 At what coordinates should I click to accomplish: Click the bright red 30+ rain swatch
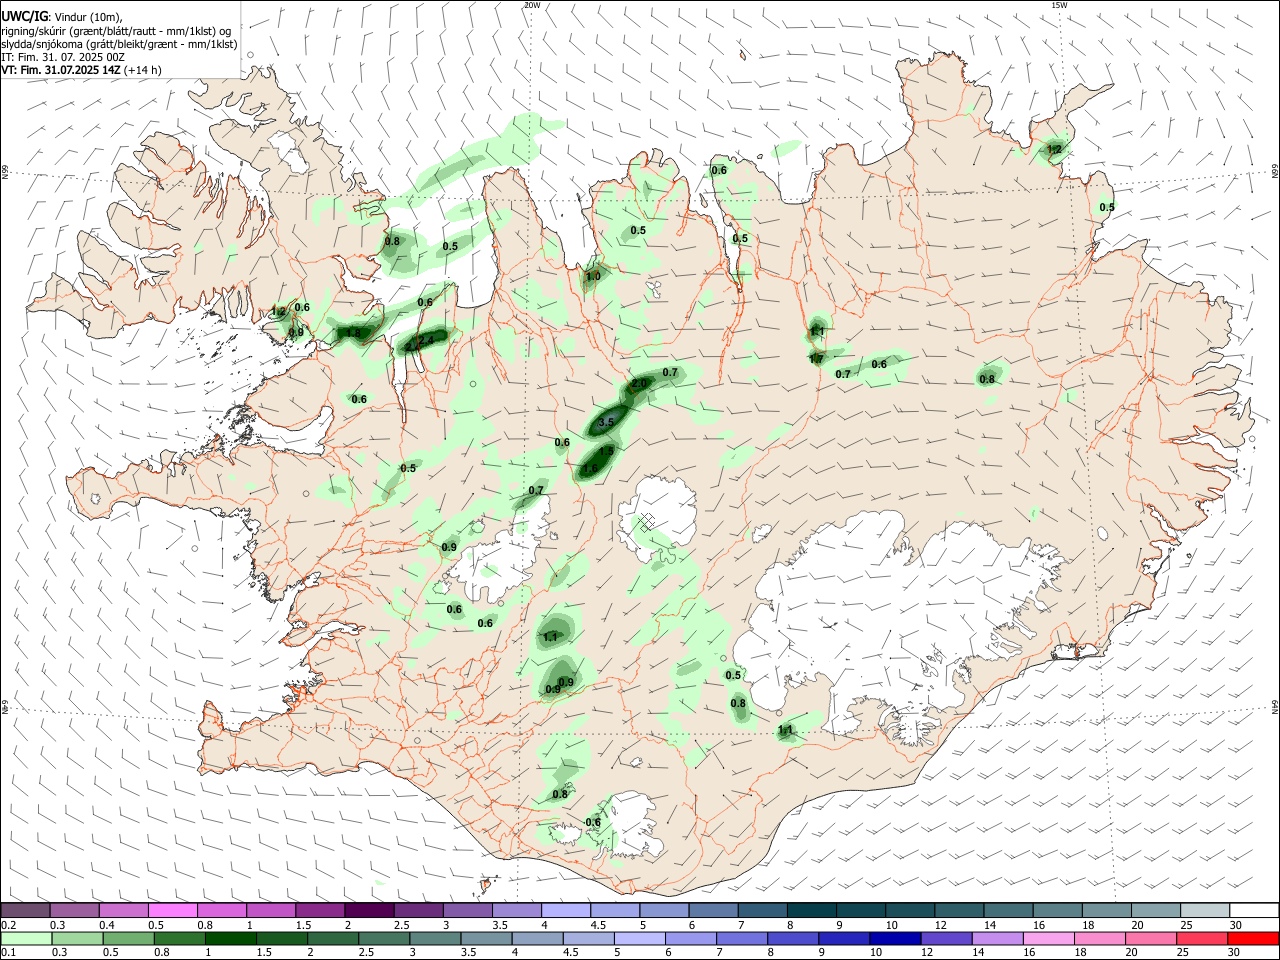[x=1252, y=938]
